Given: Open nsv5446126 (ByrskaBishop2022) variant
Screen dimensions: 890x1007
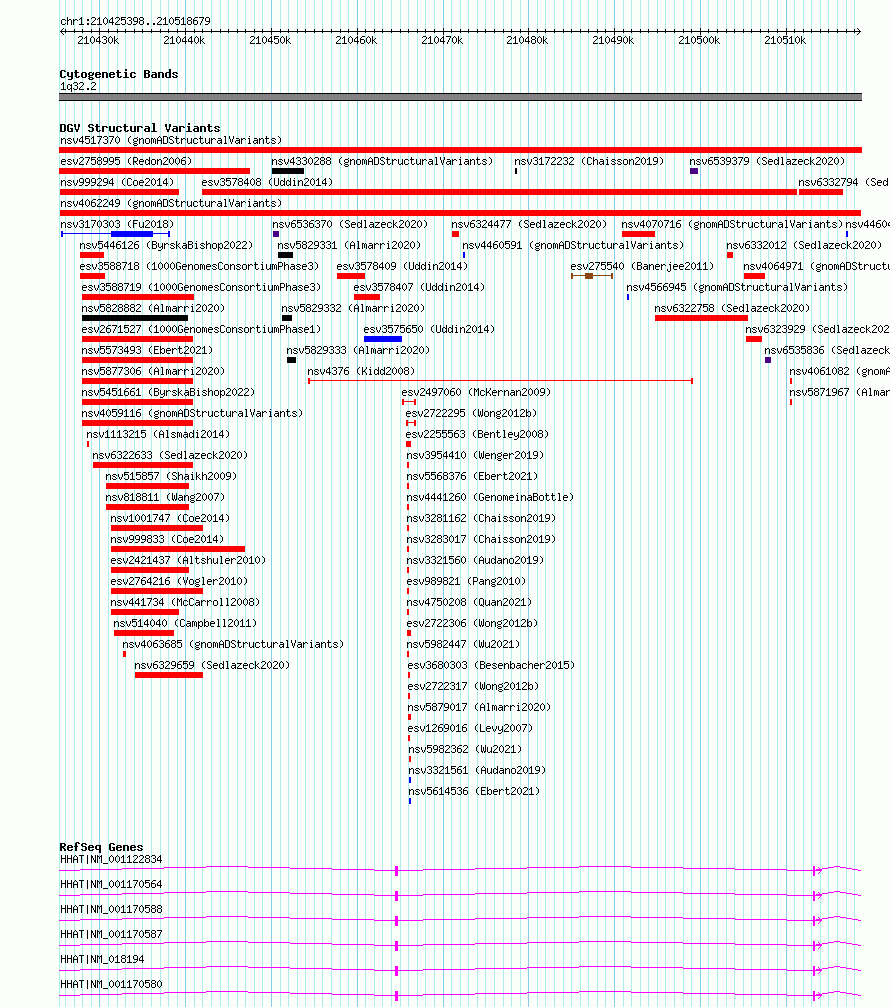Looking at the screenshot, I should point(166,245).
